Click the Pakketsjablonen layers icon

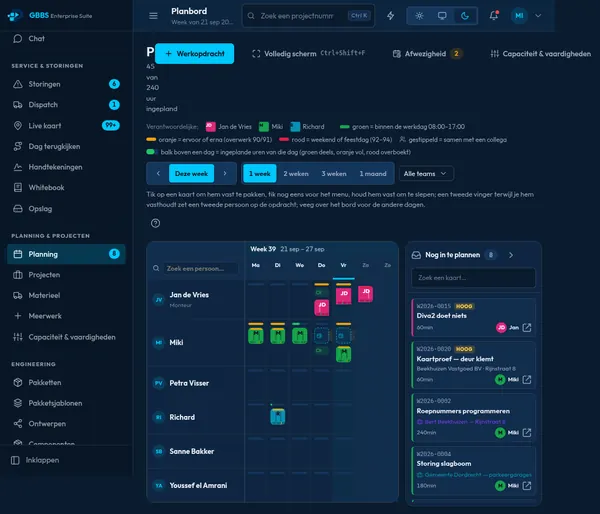click(18, 403)
